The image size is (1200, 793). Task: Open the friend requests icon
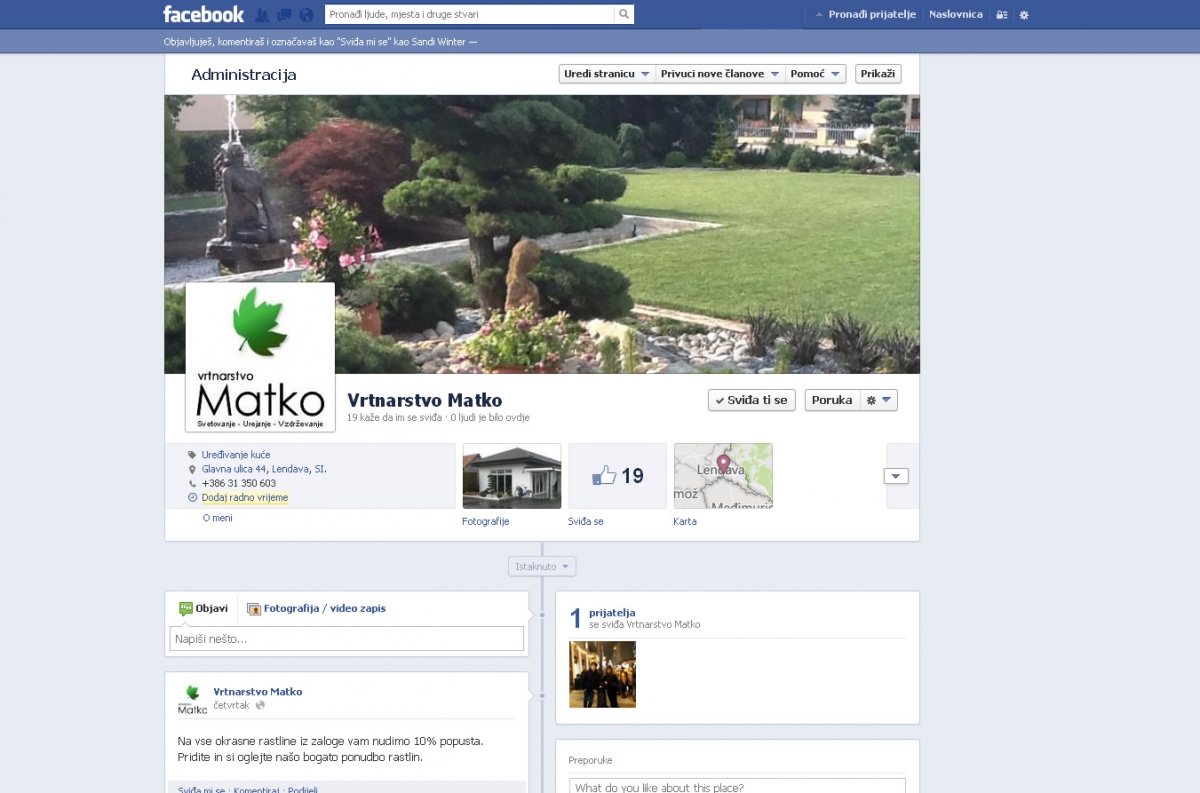pyautogui.click(x=262, y=15)
